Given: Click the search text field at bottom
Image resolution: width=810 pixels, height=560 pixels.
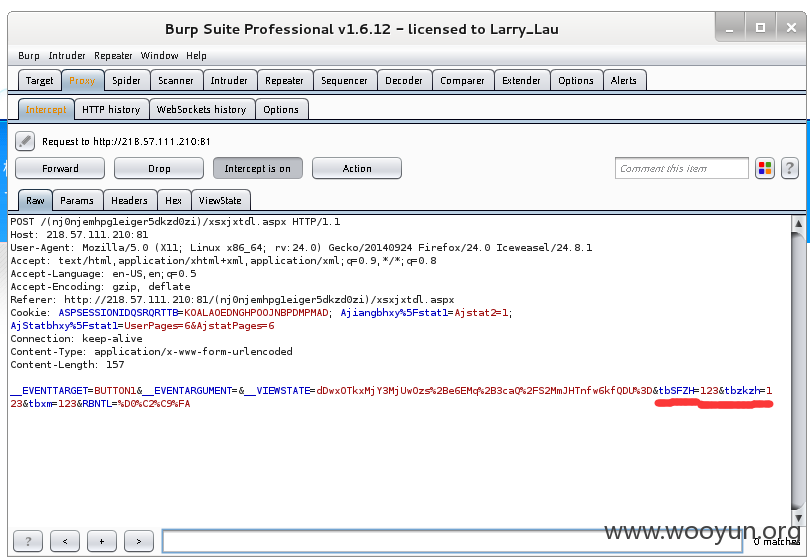Looking at the screenshot, I should tap(452, 541).
